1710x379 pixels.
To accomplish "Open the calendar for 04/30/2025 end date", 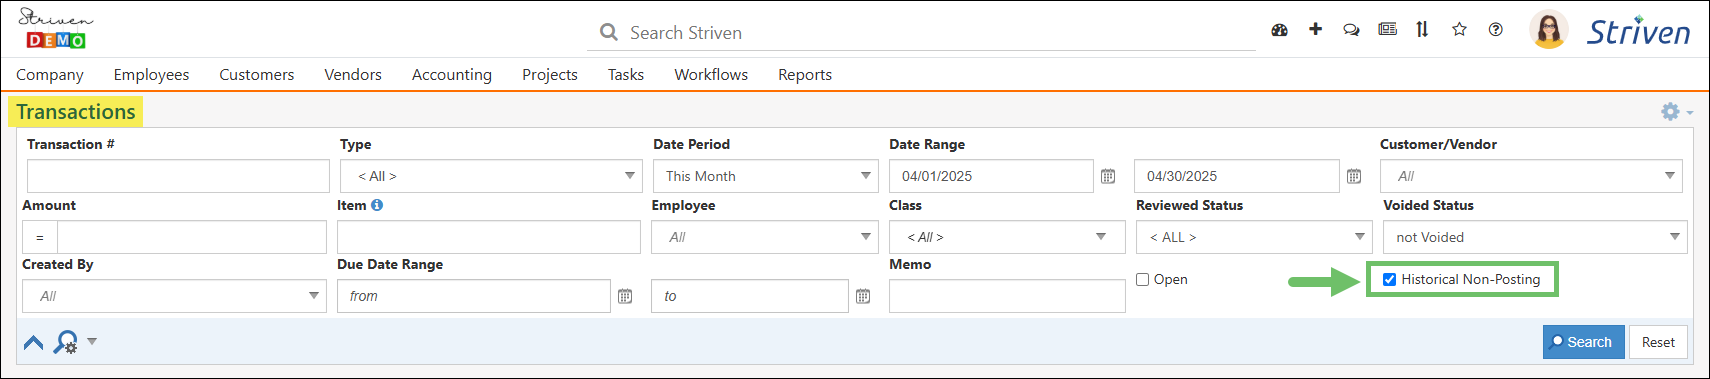I will (x=1354, y=176).
